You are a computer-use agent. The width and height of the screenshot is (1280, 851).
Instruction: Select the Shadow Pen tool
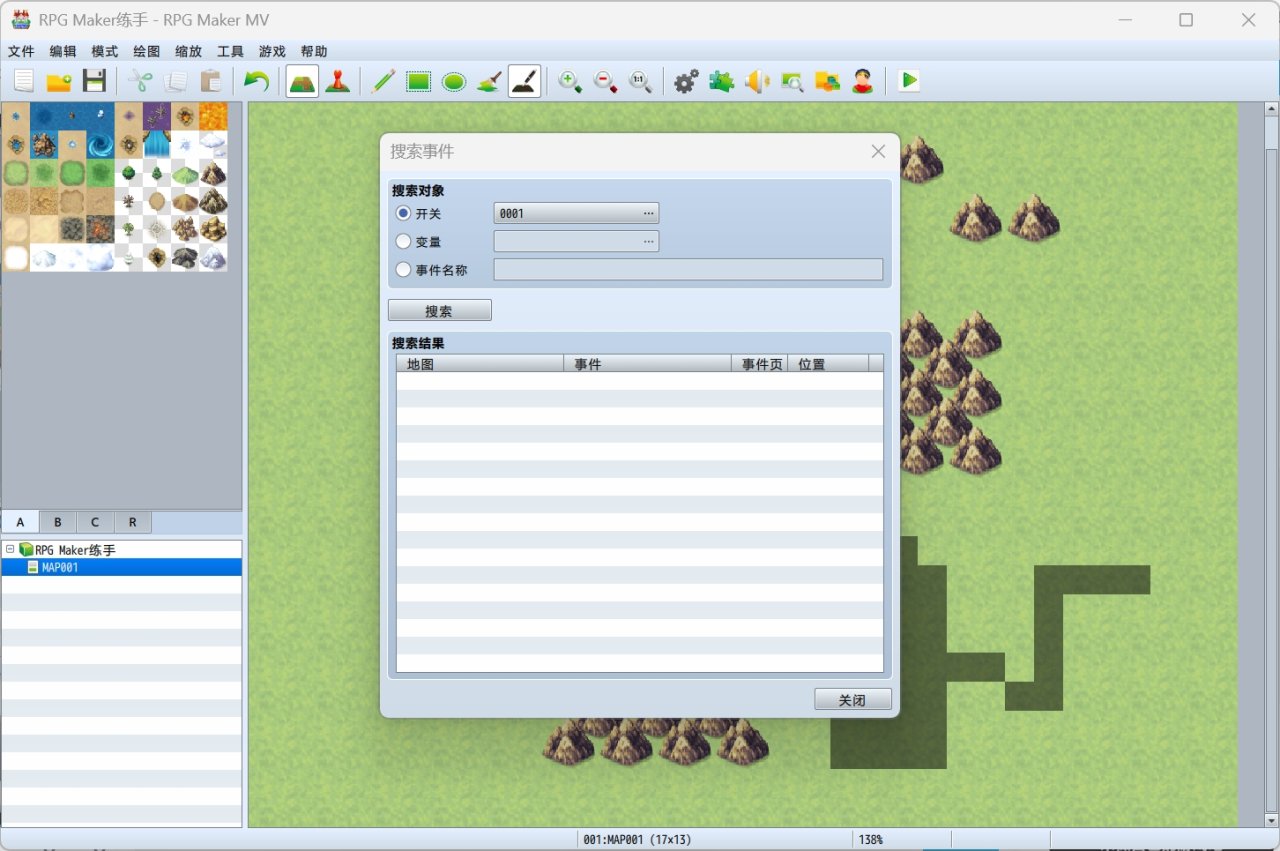click(x=525, y=82)
